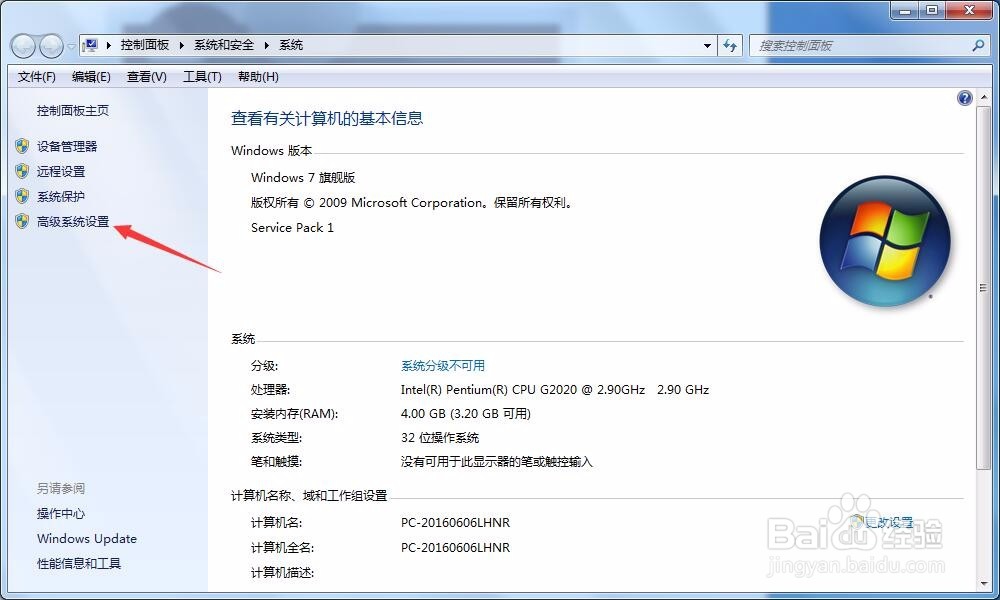Viewport: 1000px width, 600px height.
Task: Click the shield icon beside 高级系统设置
Action: point(22,221)
